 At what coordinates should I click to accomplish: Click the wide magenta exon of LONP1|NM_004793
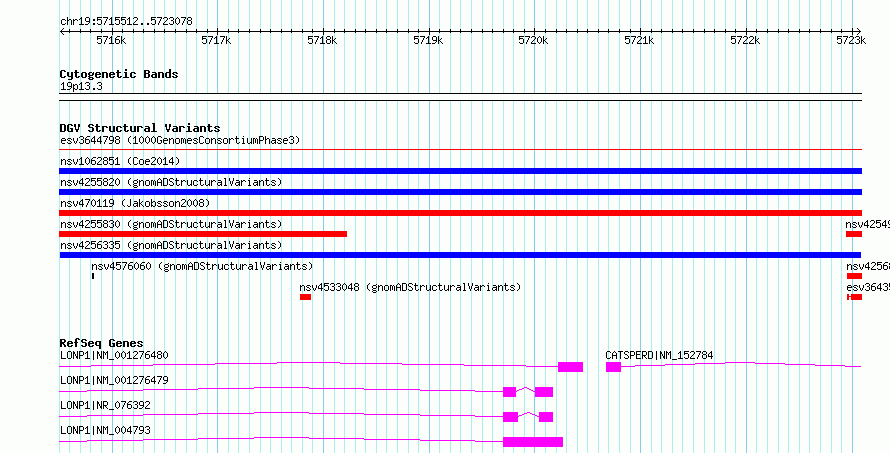click(533, 442)
